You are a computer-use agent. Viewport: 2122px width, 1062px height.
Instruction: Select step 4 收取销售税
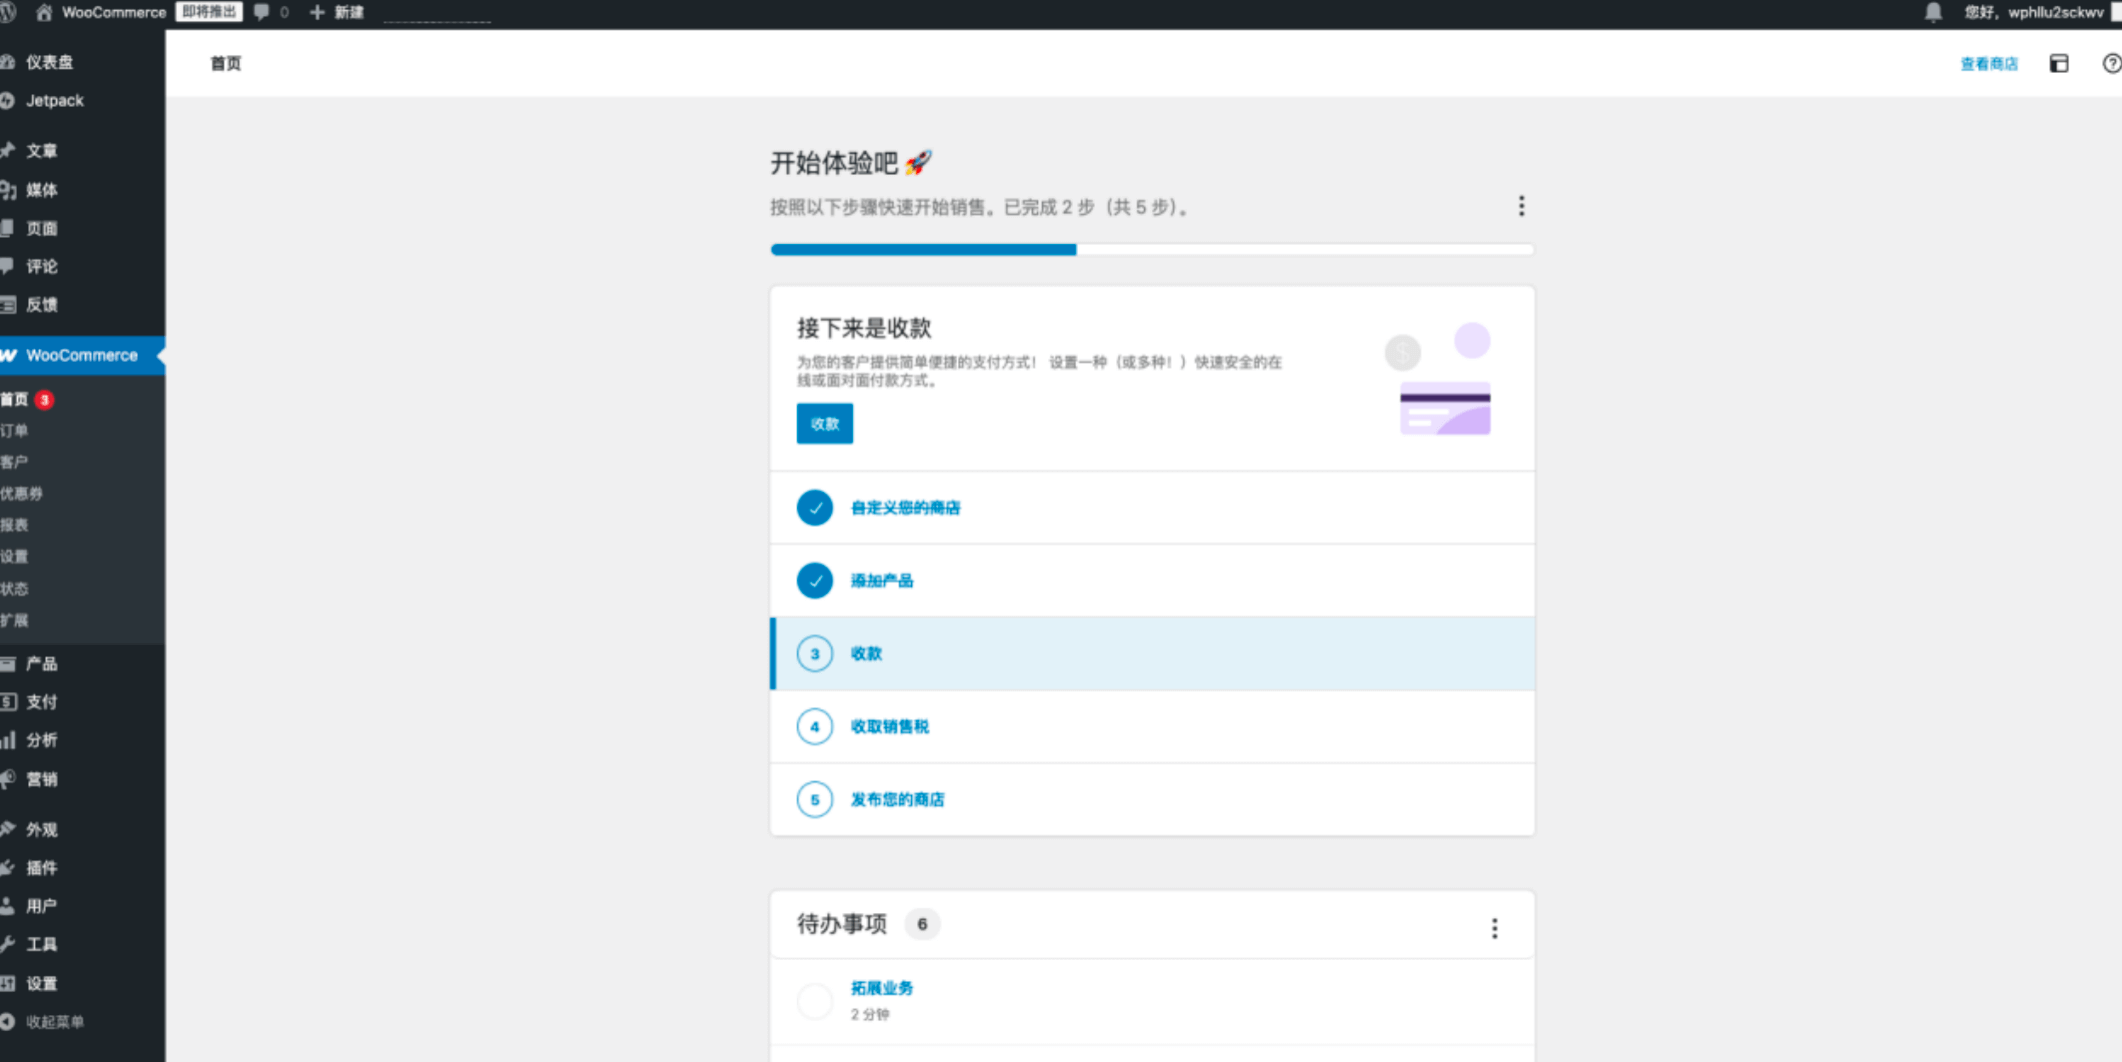tap(889, 726)
